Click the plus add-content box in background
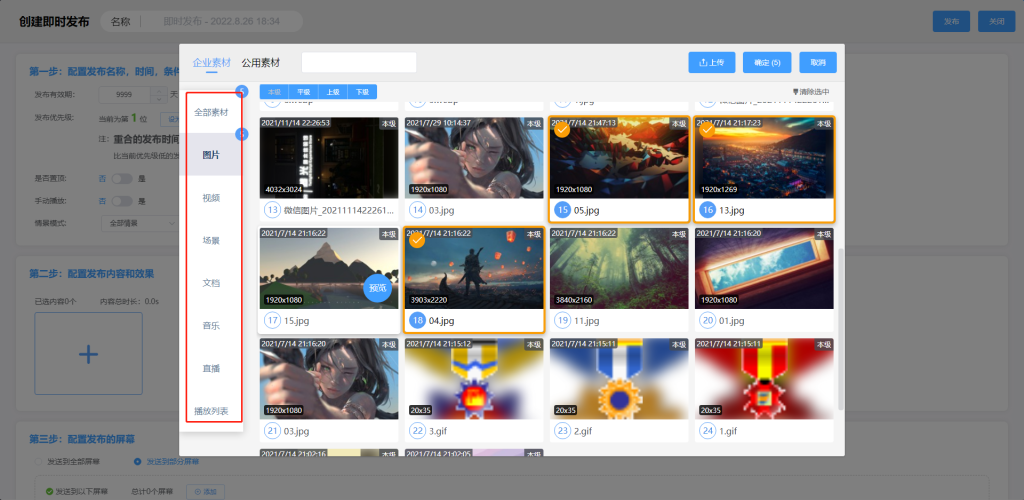1024x500 pixels. [88, 353]
